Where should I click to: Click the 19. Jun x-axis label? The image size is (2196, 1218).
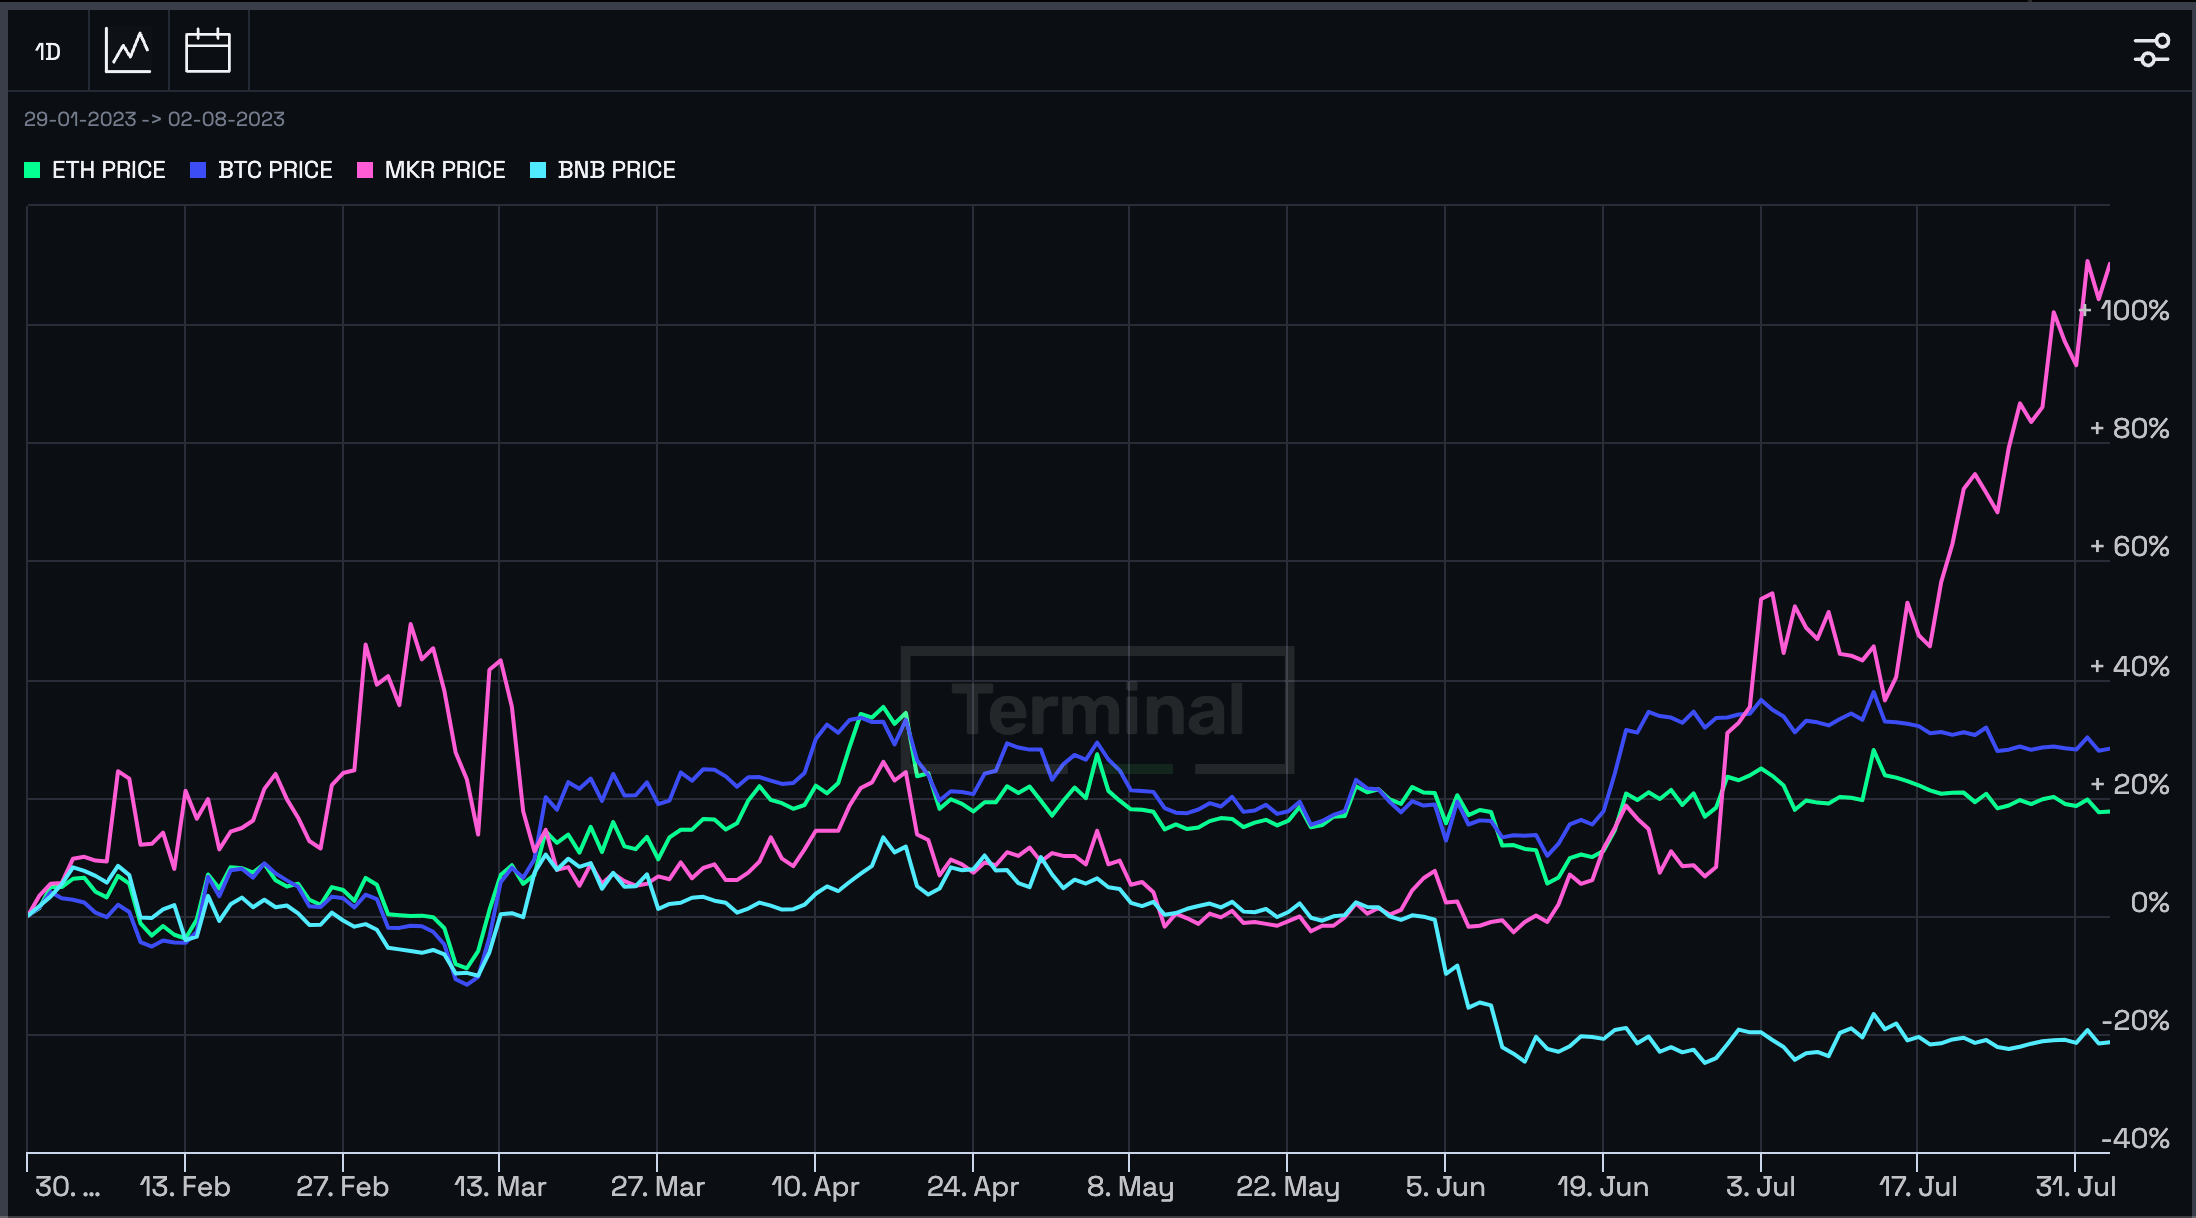[1603, 1187]
